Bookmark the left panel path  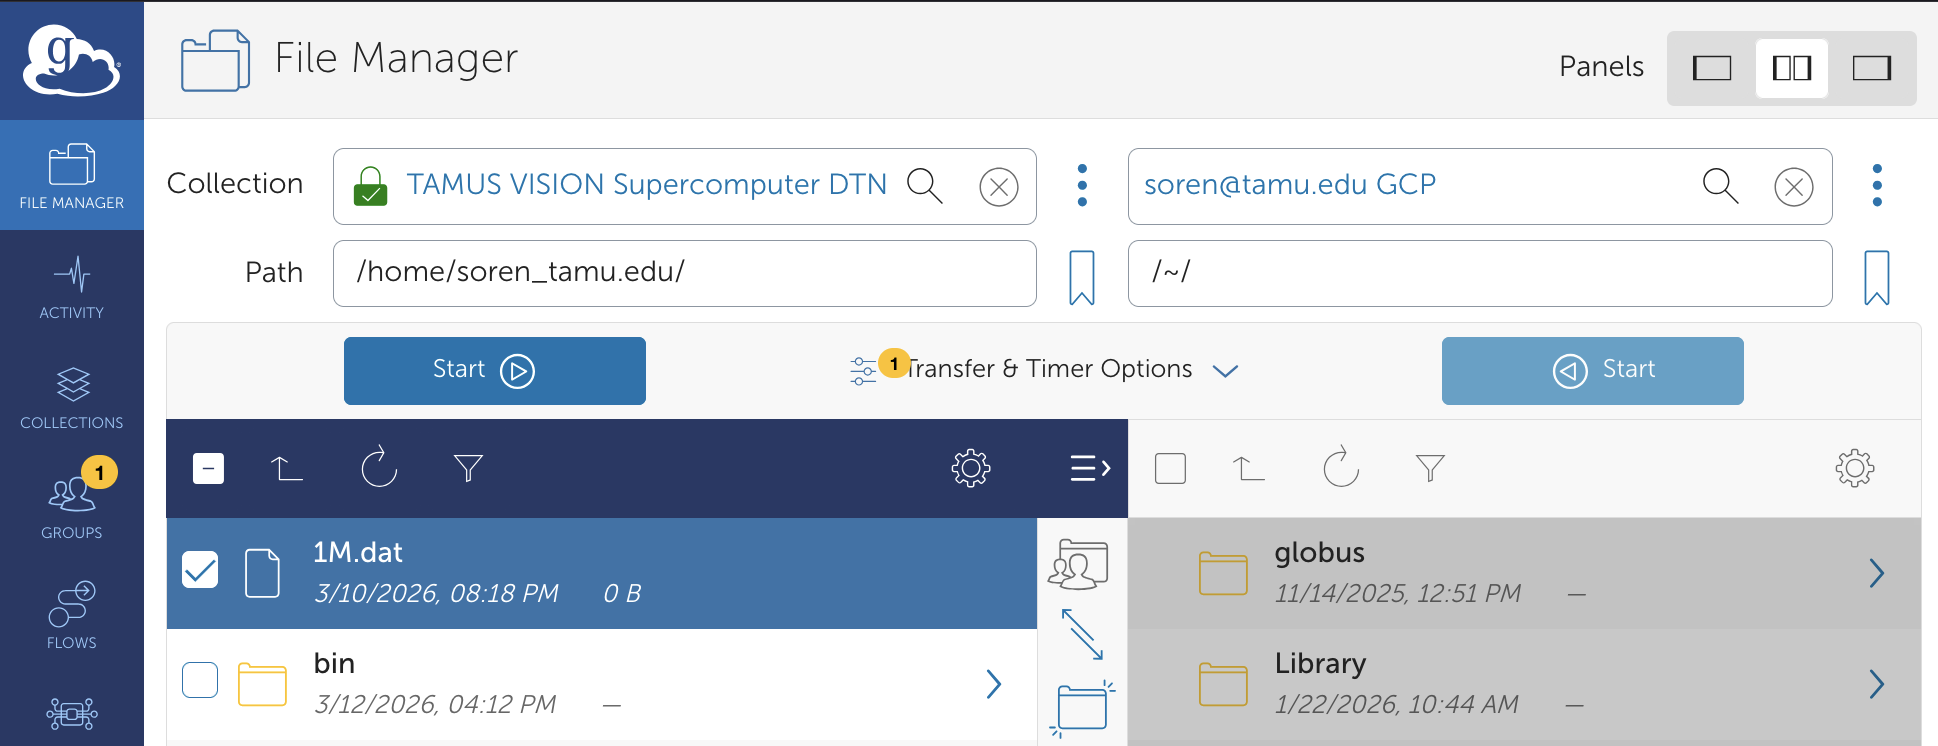[1082, 277]
